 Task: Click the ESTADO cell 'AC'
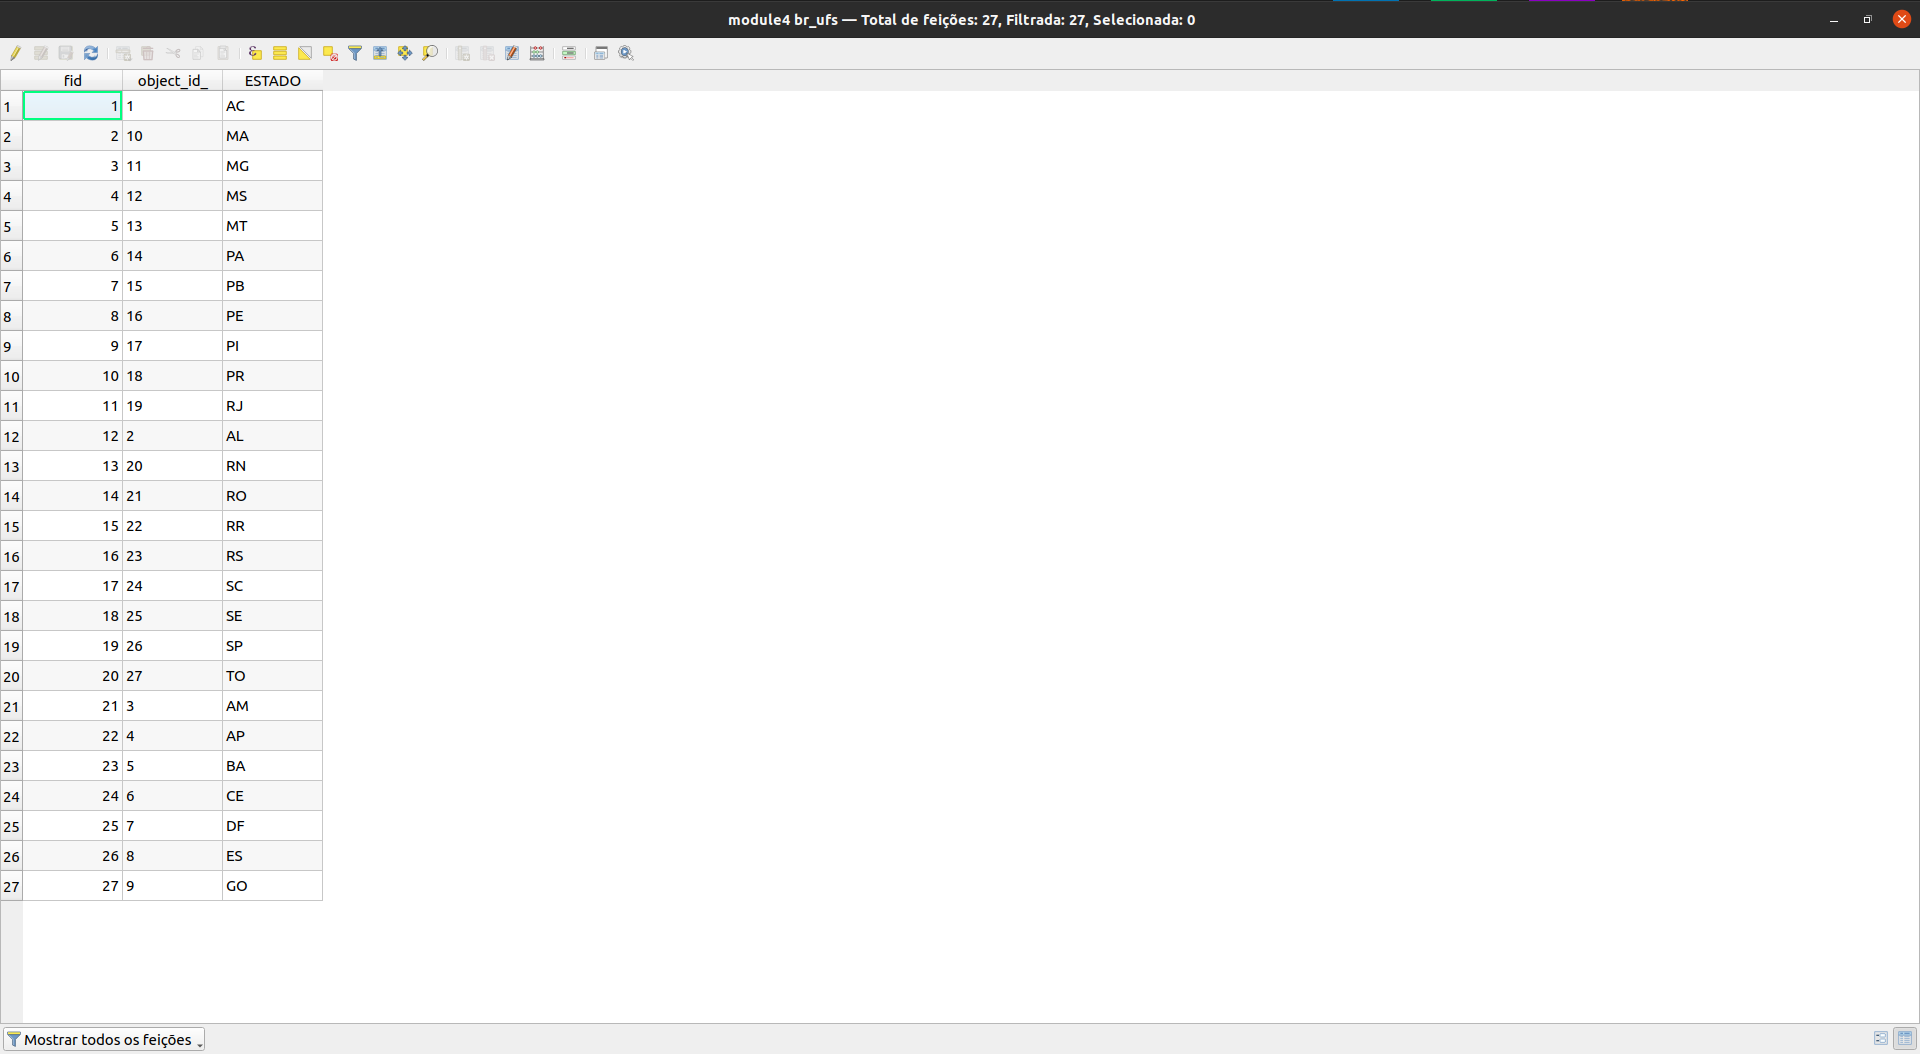click(272, 106)
